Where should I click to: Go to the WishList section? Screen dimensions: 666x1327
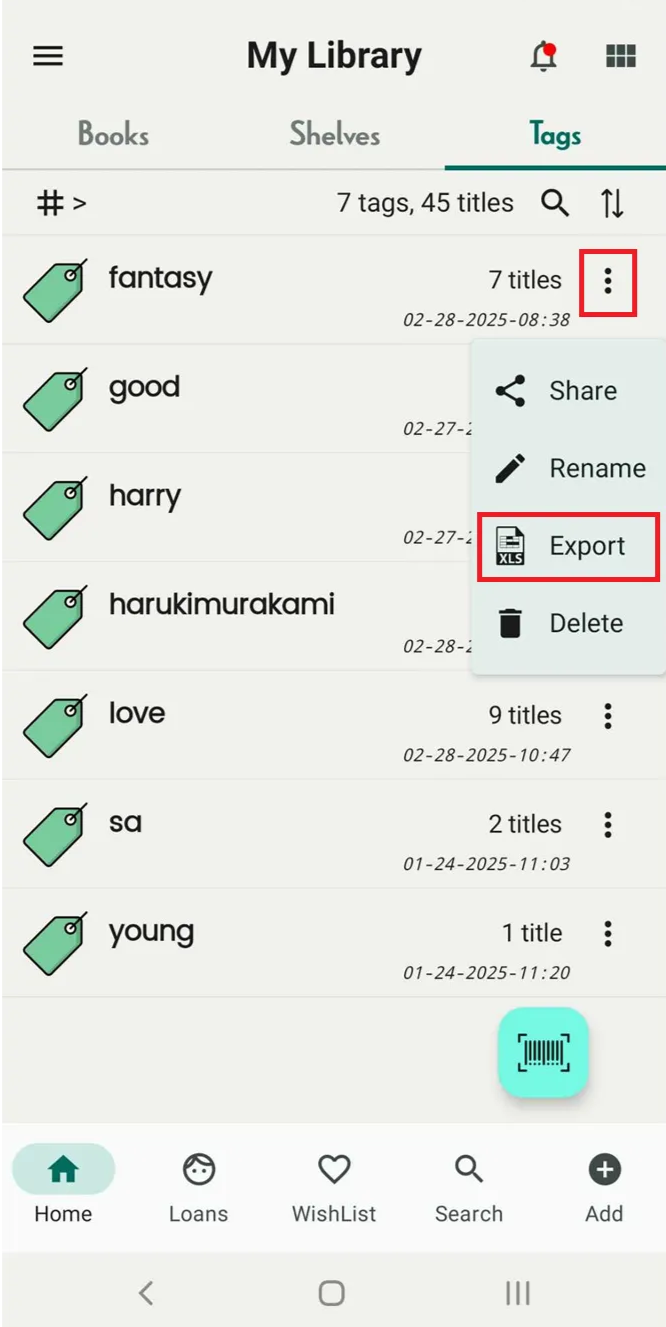tap(334, 1188)
